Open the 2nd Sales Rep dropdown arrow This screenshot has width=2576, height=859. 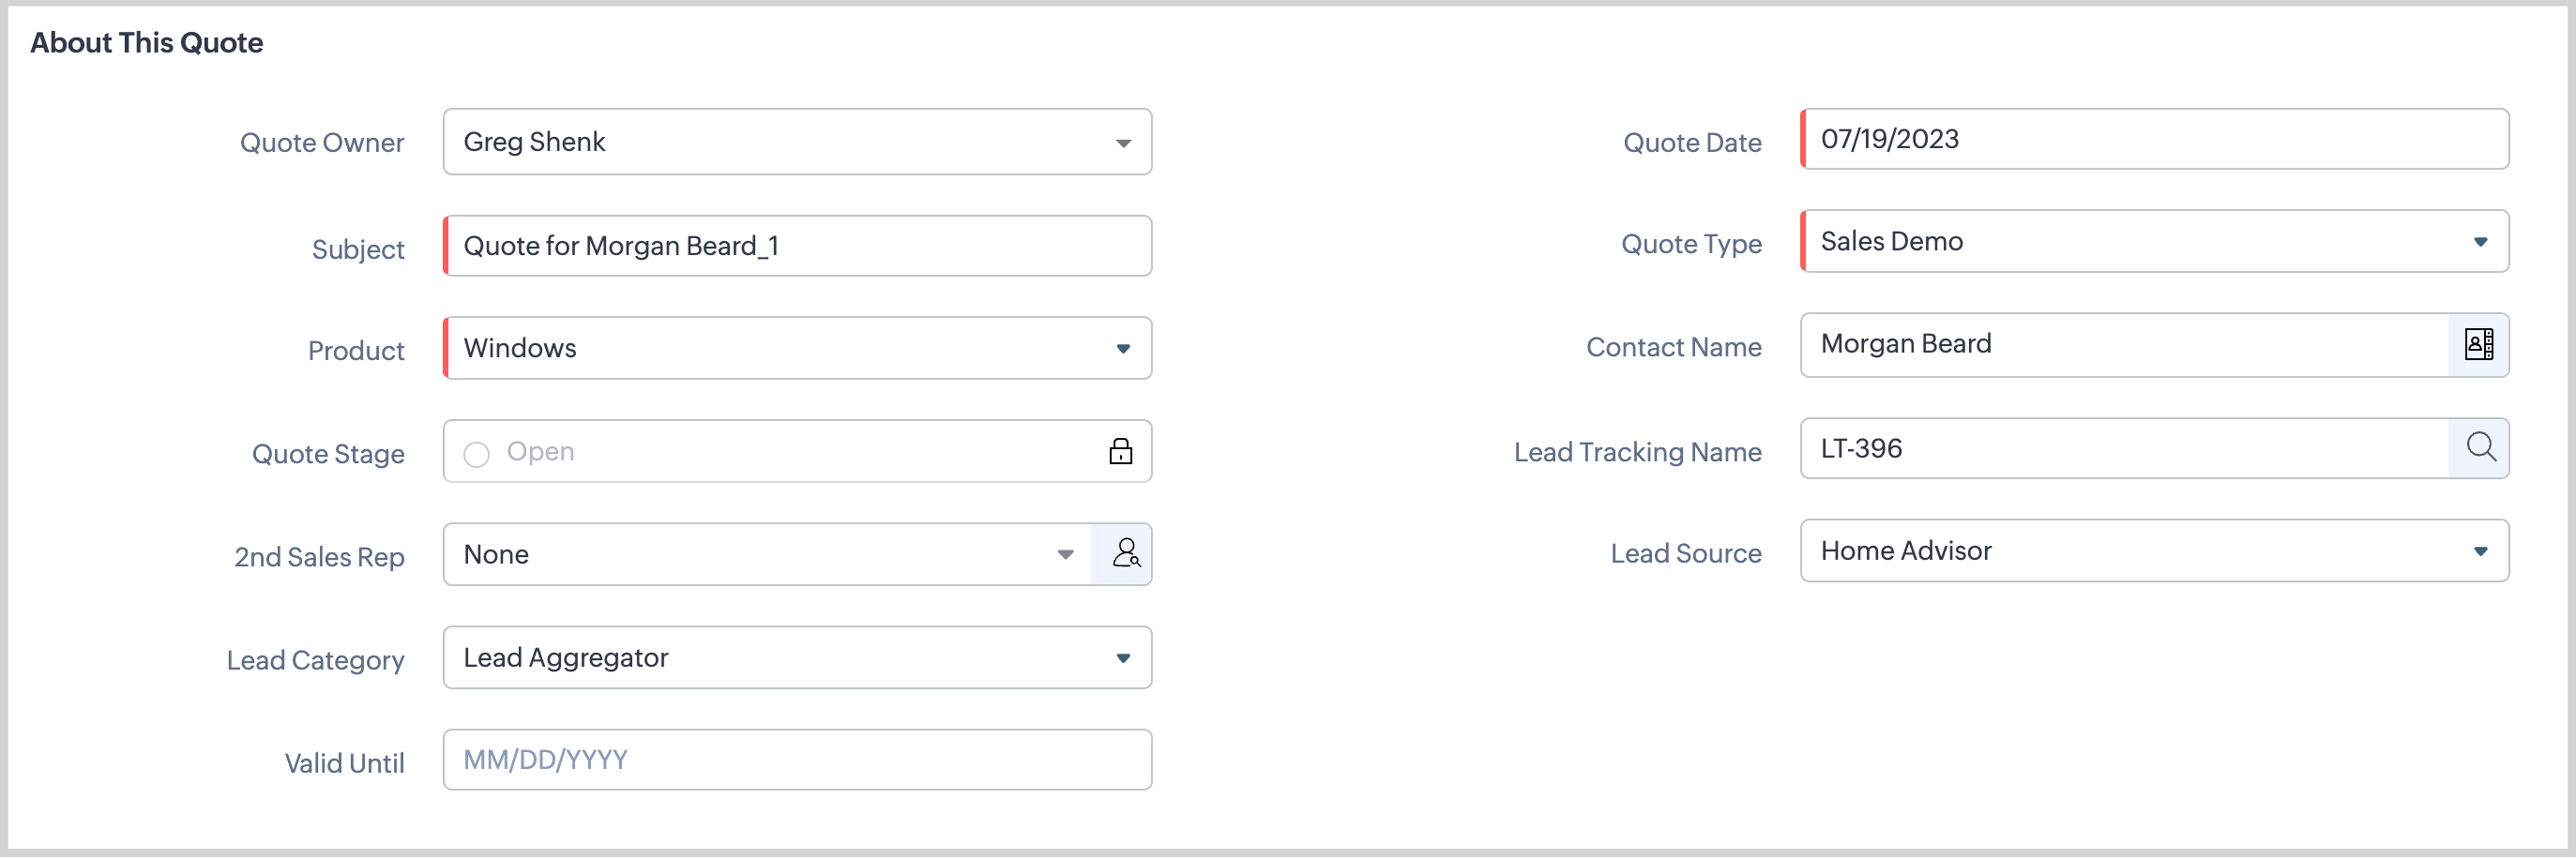1065,555
